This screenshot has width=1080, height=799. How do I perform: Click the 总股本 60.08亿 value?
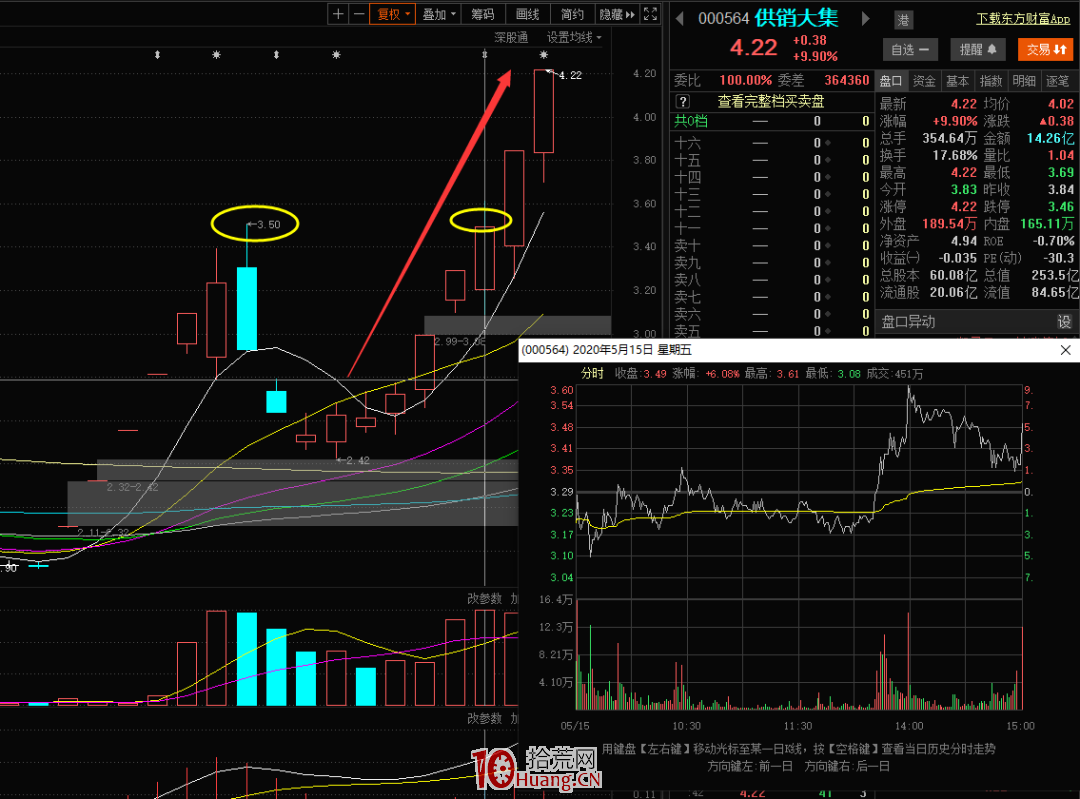953,276
